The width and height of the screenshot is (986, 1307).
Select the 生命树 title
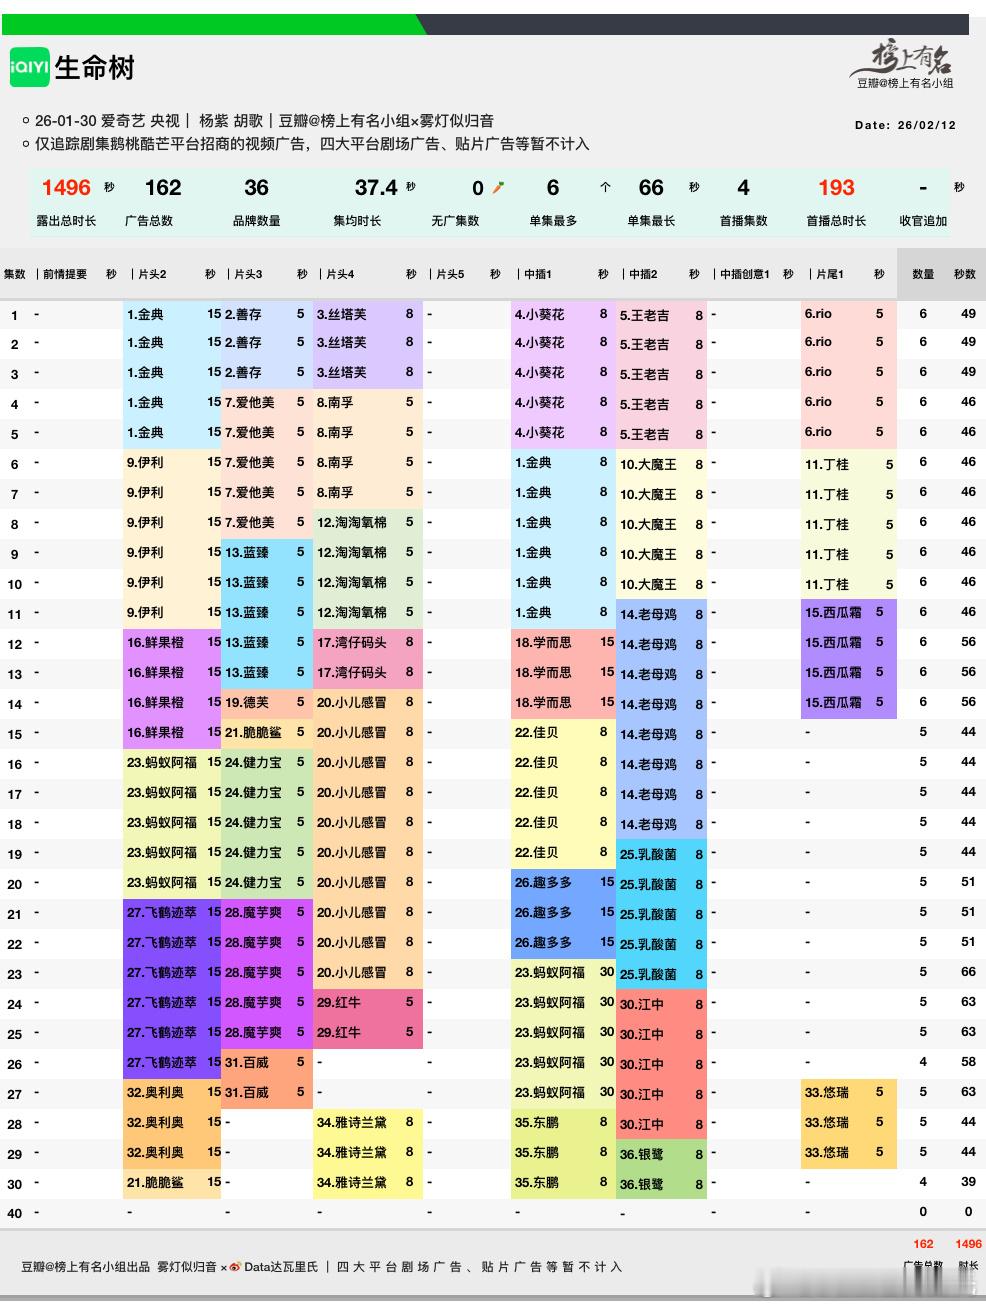pyautogui.click(x=94, y=68)
